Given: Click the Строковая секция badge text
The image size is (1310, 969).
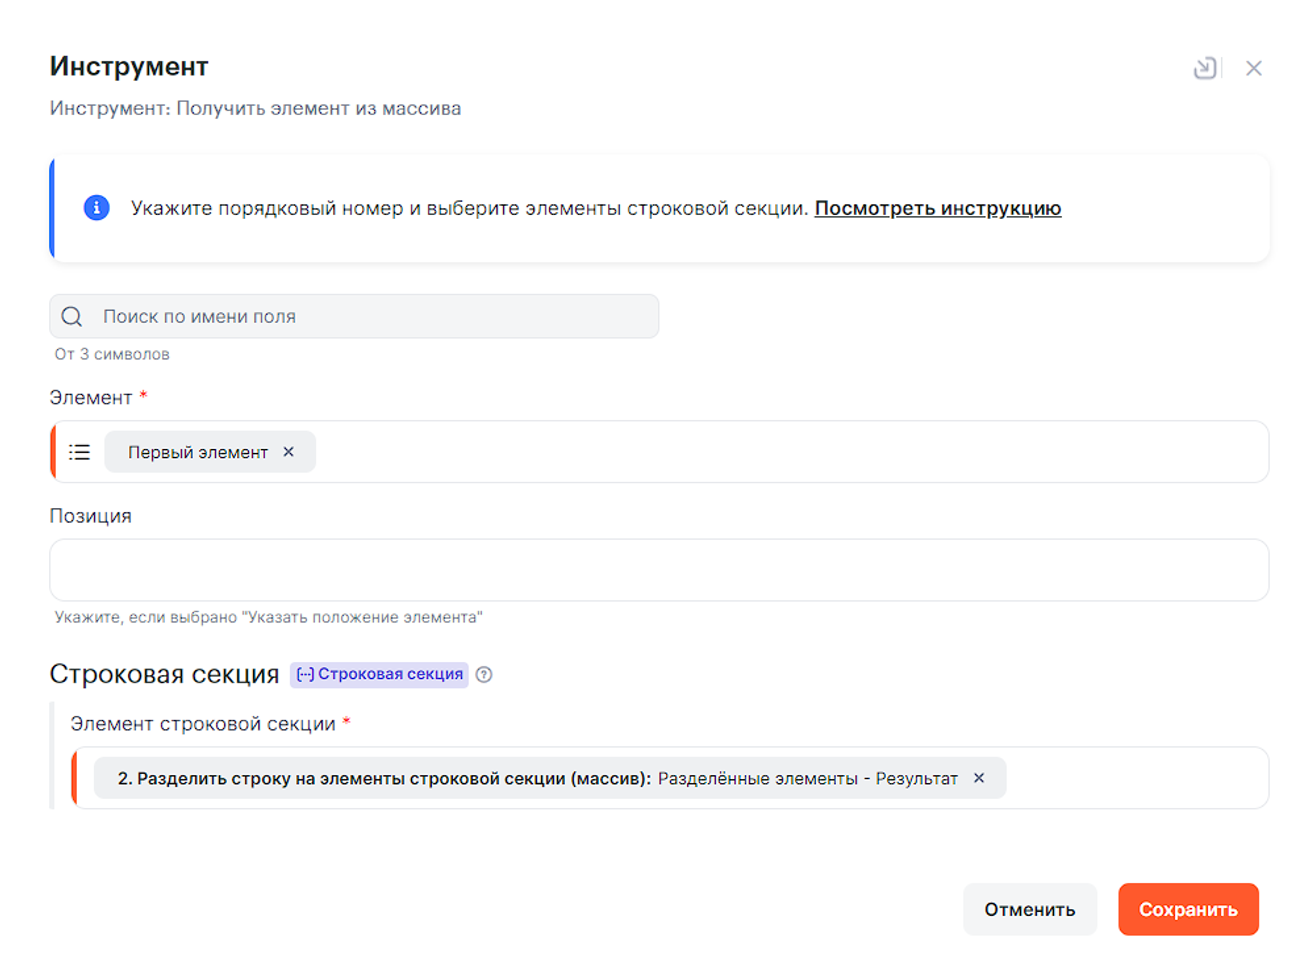Looking at the screenshot, I should (390, 674).
